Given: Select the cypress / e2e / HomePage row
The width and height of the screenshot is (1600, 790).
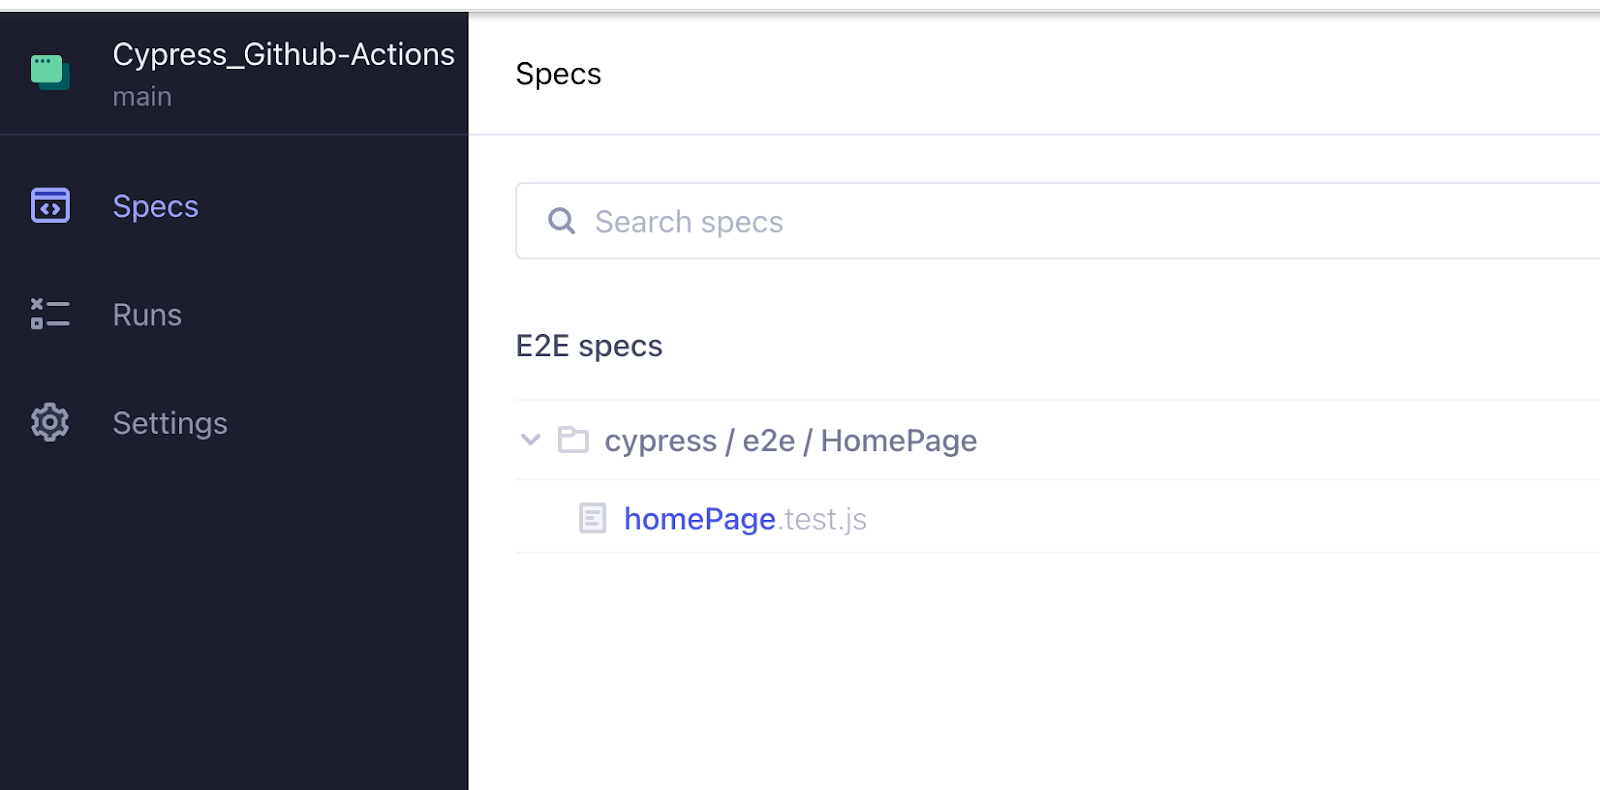Looking at the screenshot, I should point(789,439).
